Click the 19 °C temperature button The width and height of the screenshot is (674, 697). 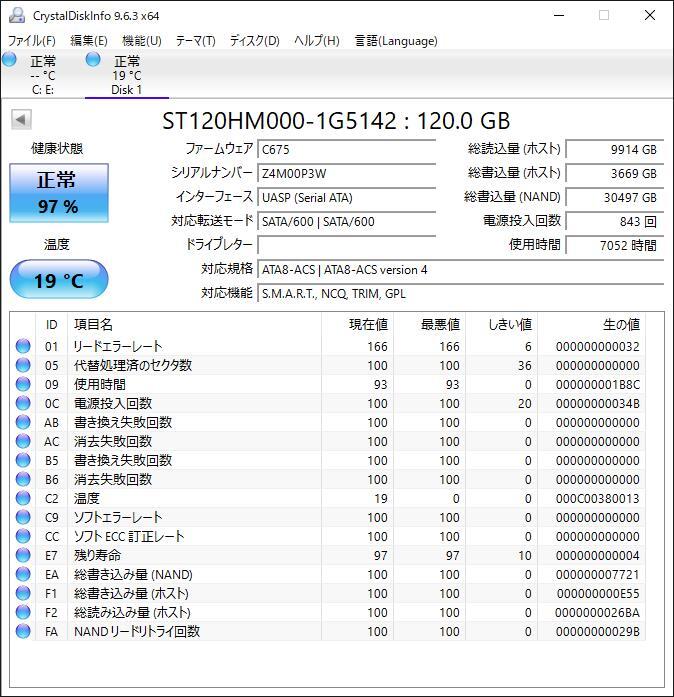pyautogui.click(x=59, y=280)
